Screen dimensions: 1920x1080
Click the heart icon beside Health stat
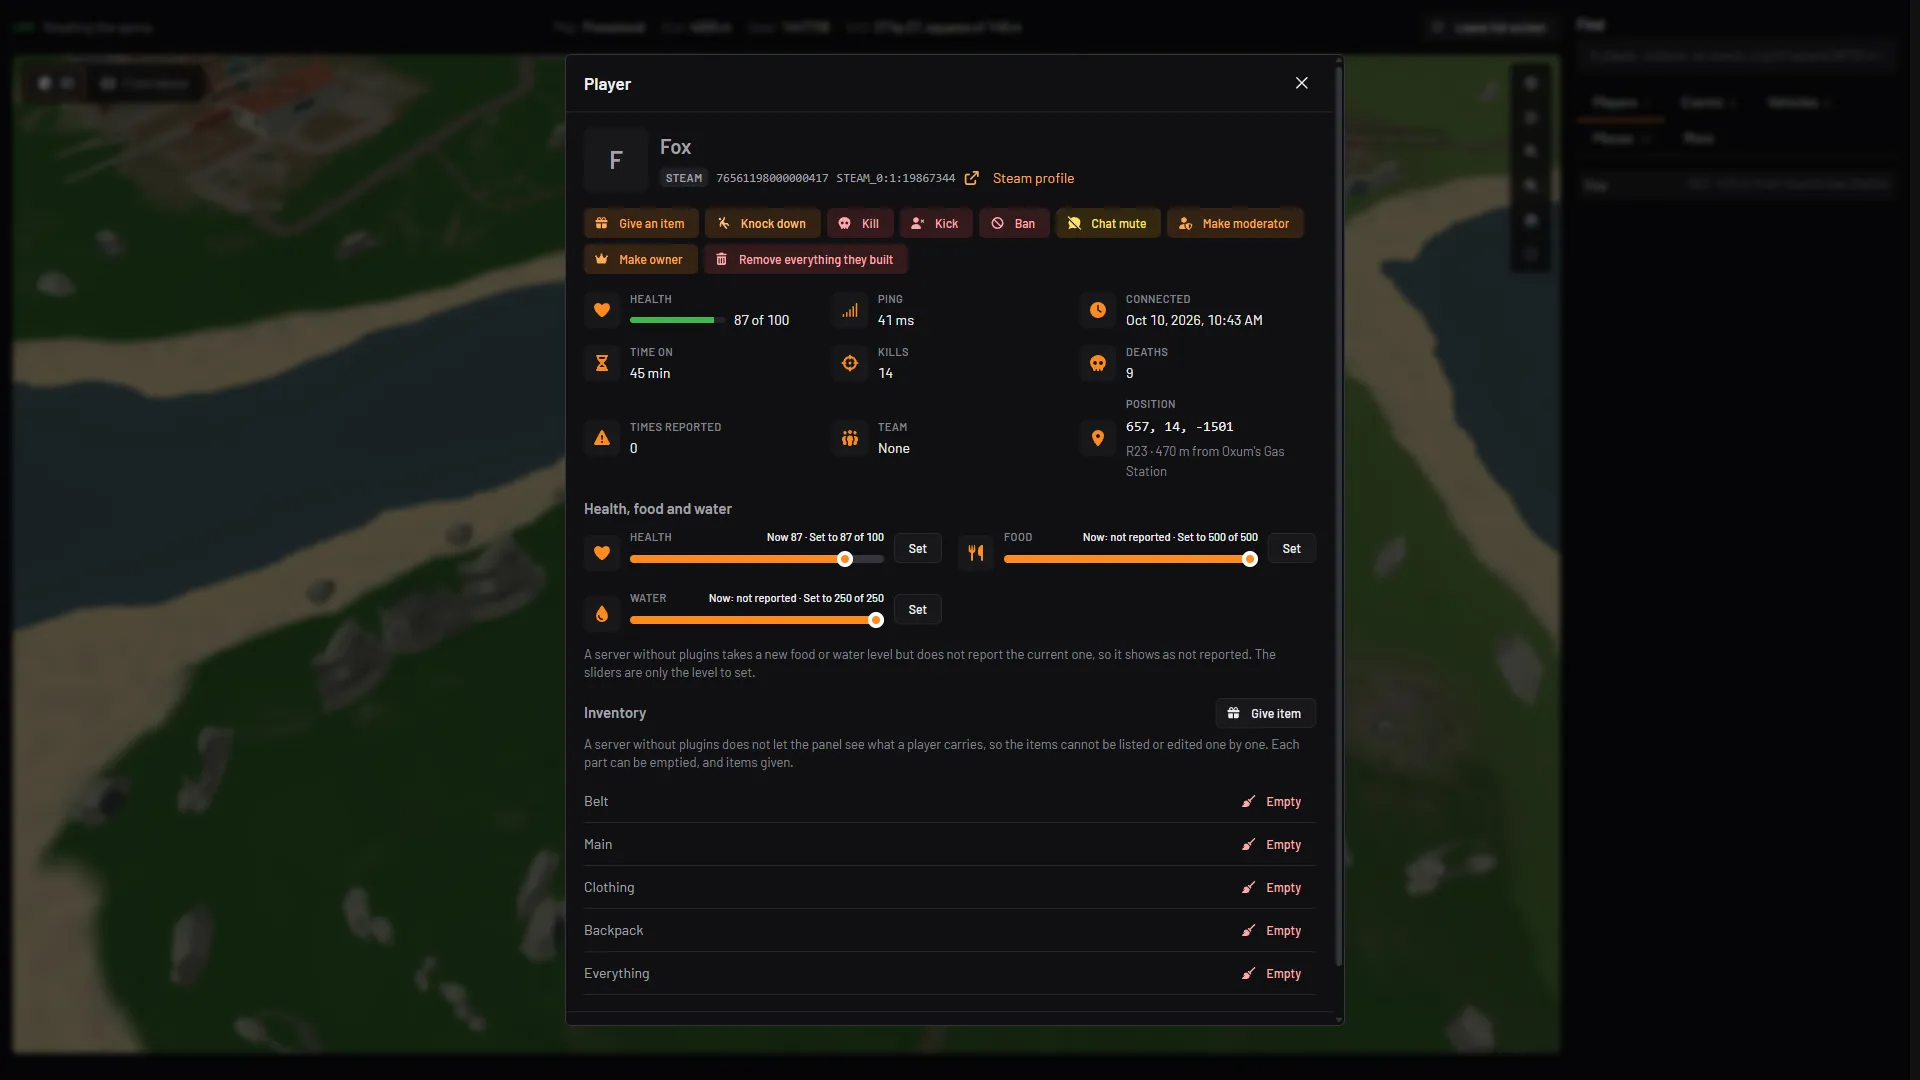(602, 310)
